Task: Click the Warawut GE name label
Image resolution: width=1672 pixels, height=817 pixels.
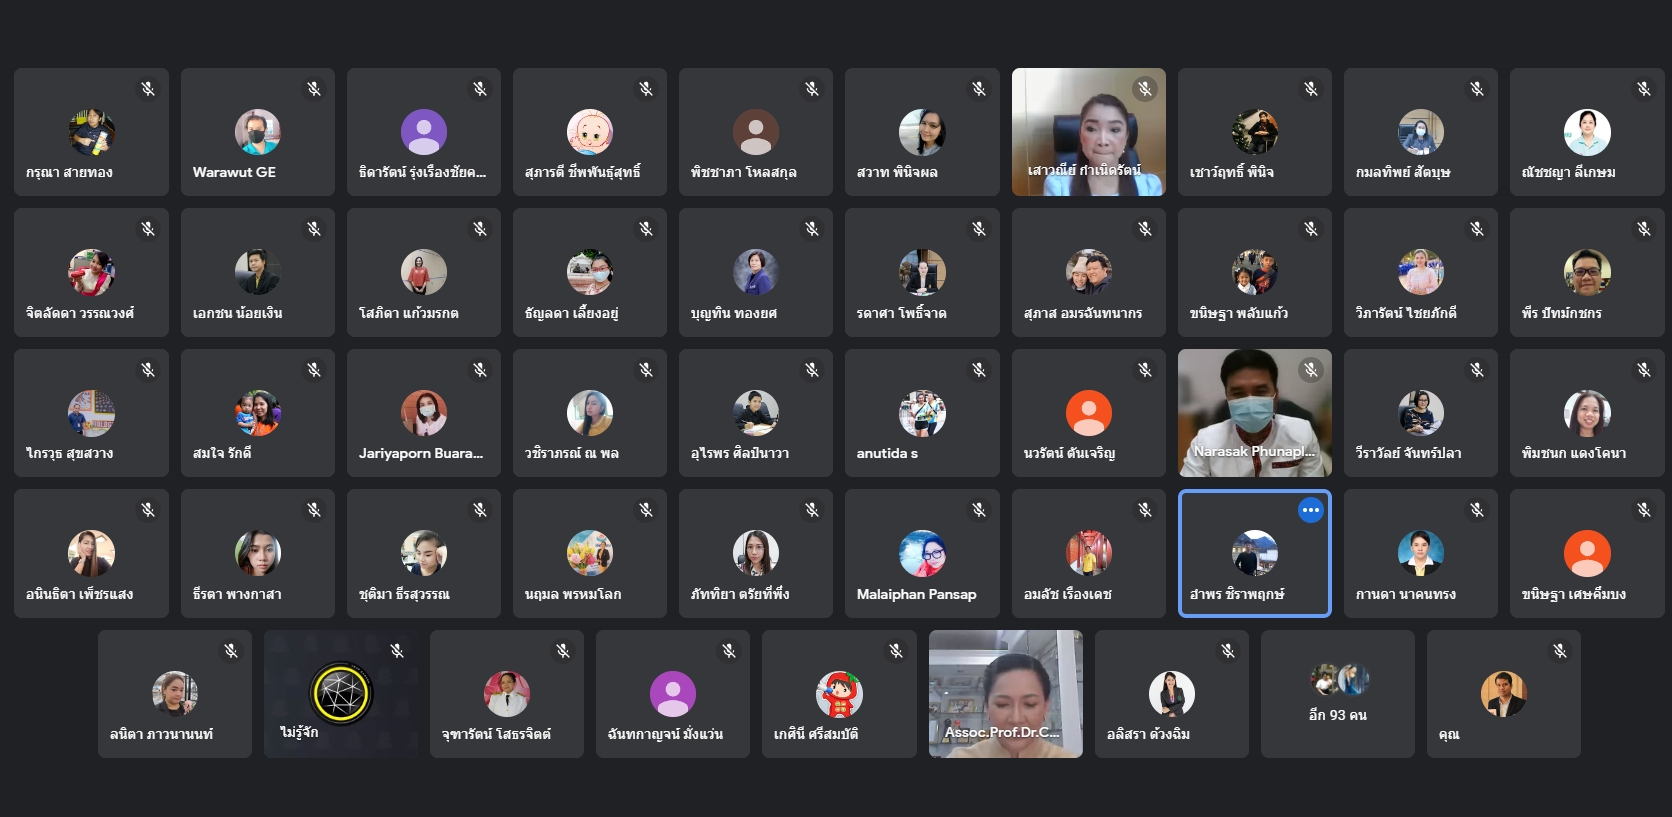Action: [x=234, y=172]
